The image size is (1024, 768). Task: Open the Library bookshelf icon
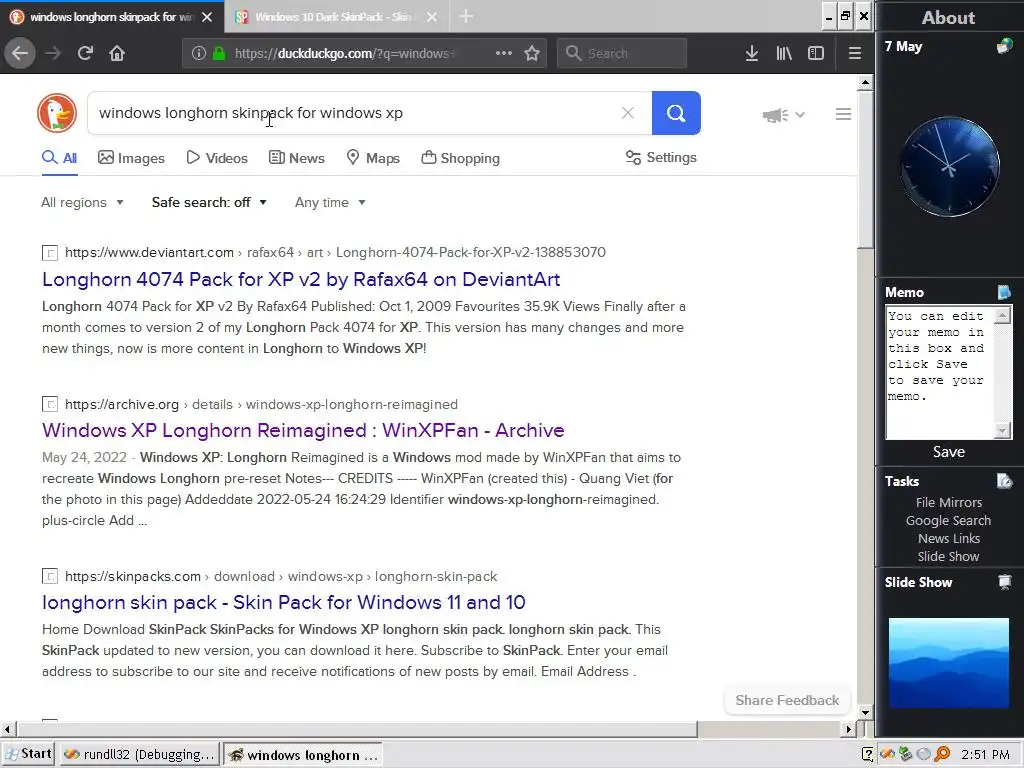click(784, 53)
